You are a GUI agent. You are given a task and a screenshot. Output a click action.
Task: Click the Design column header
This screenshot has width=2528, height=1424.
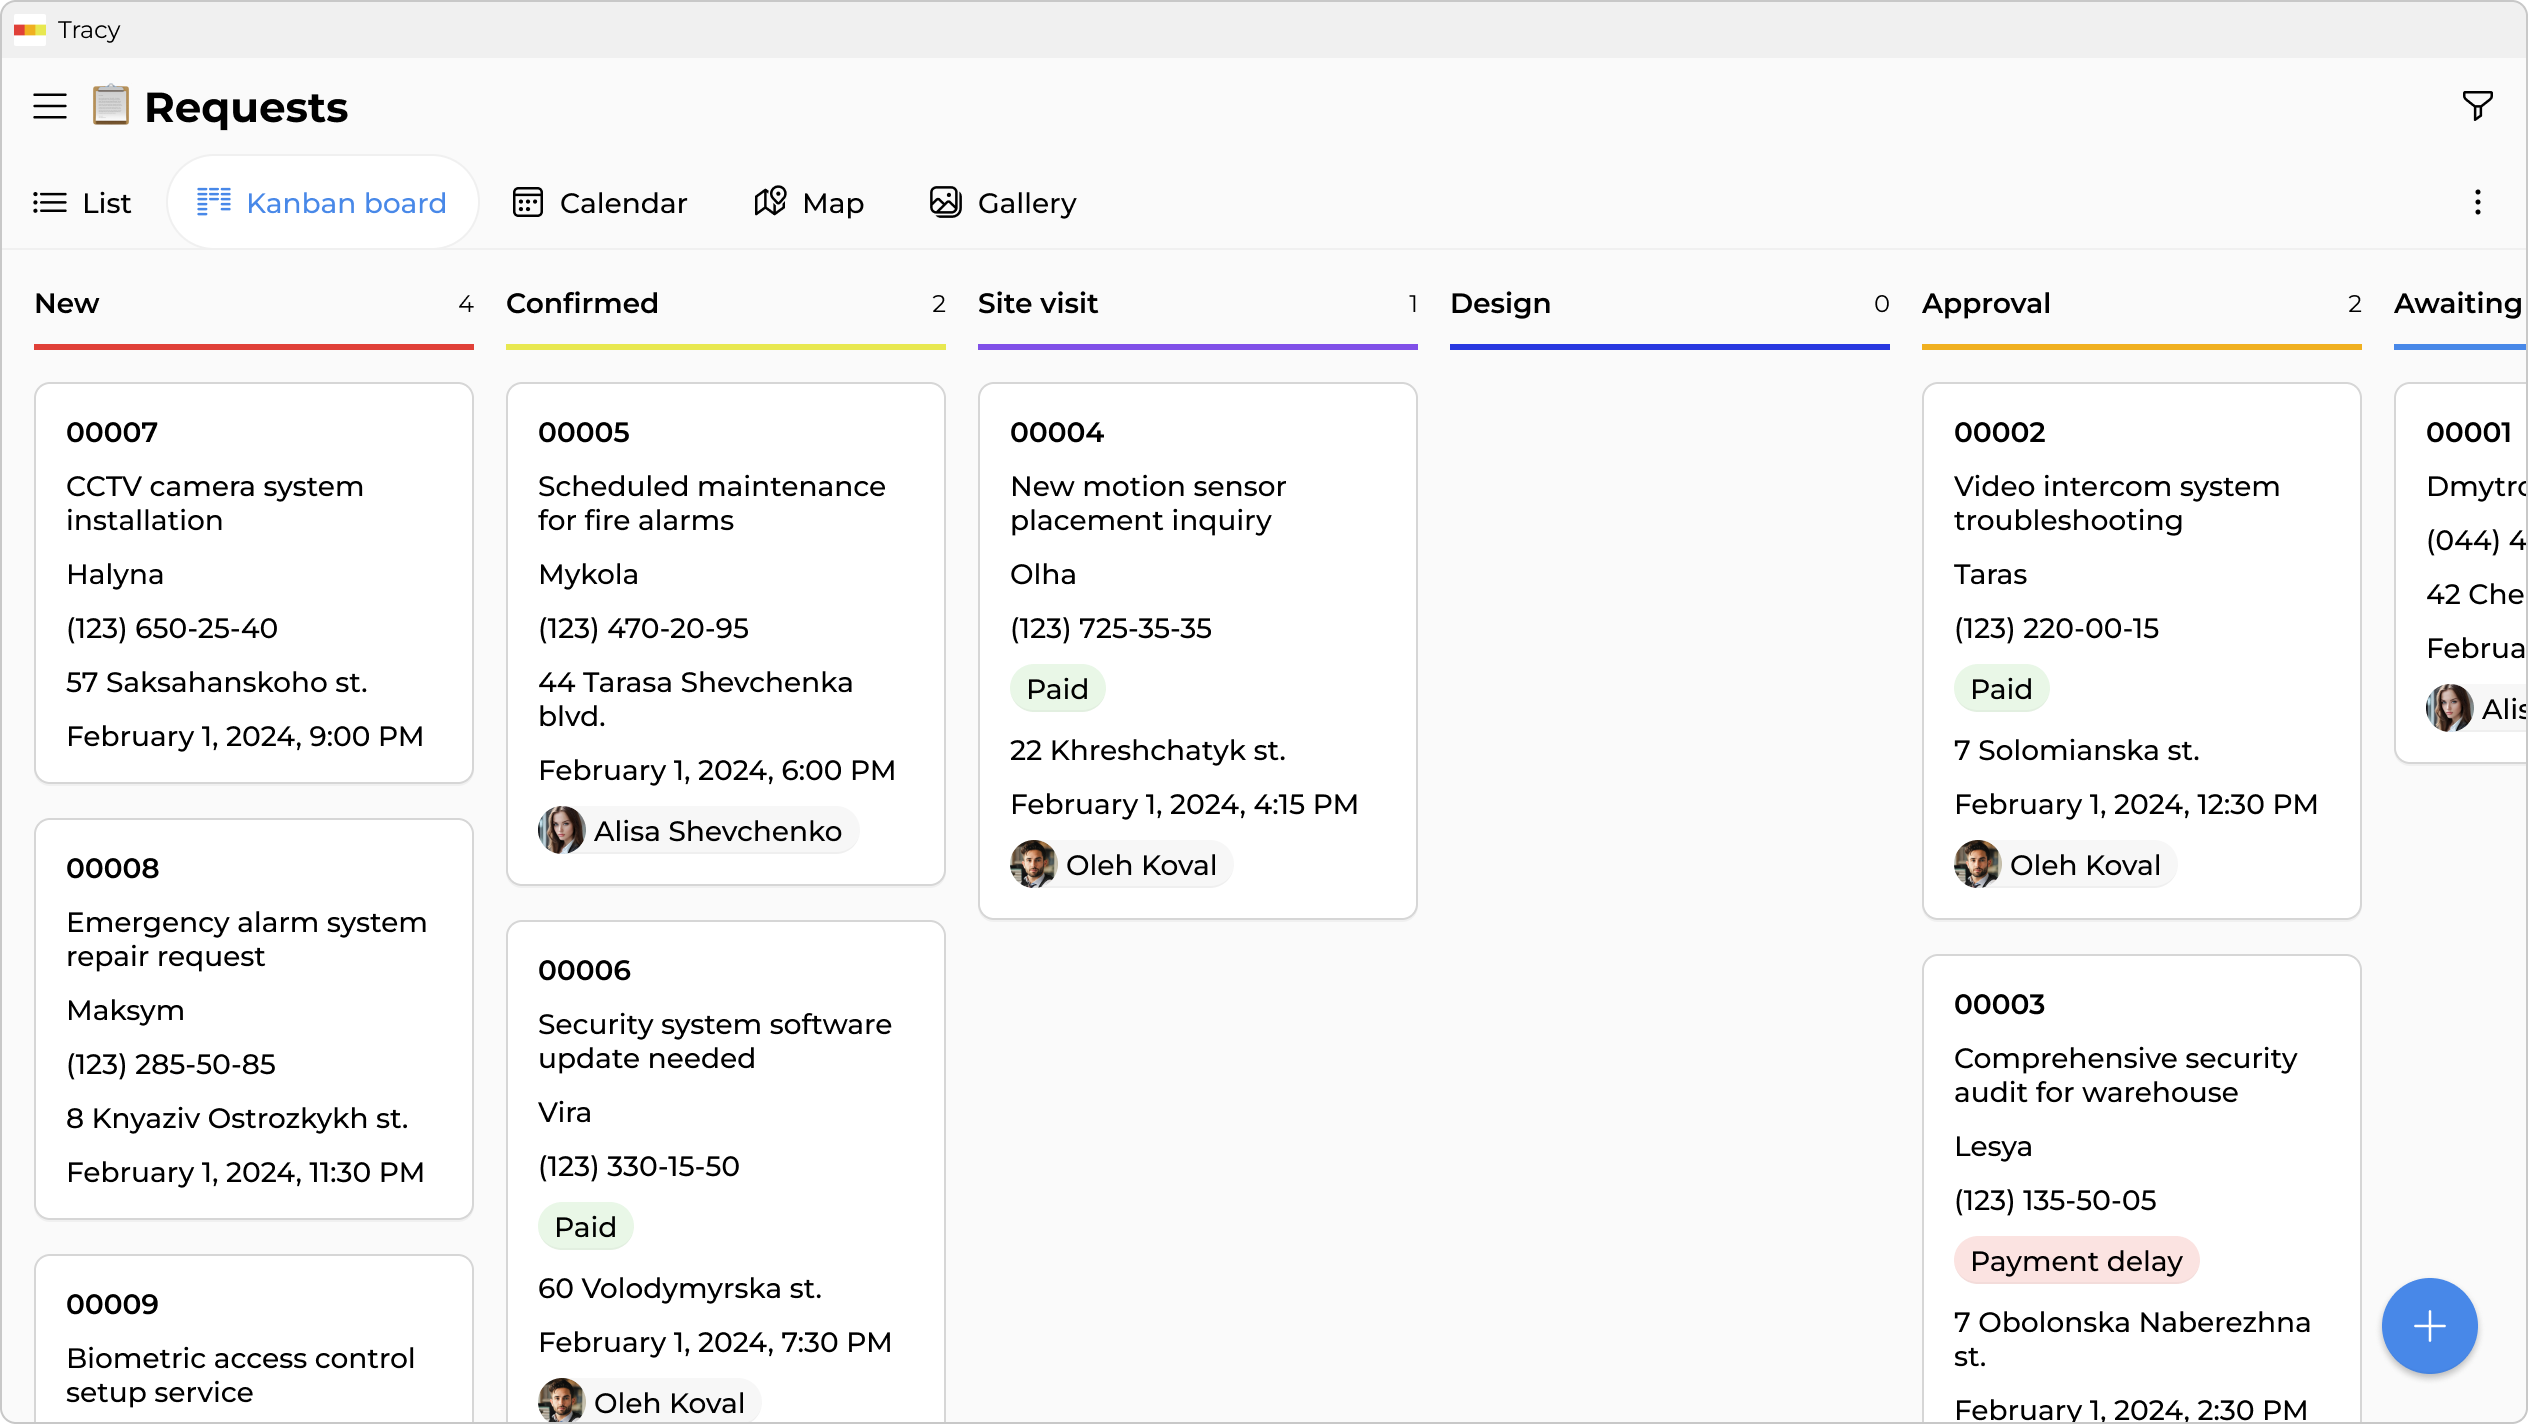click(1500, 303)
